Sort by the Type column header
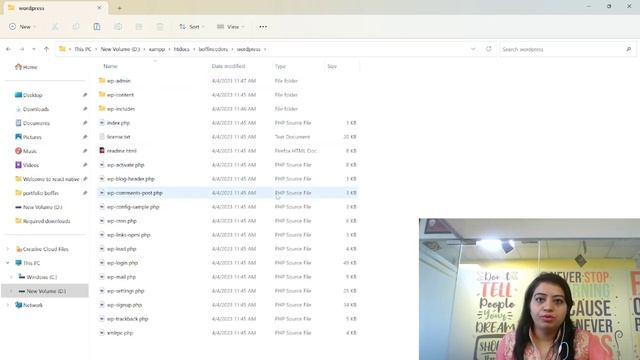The image size is (640, 360). (x=280, y=66)
